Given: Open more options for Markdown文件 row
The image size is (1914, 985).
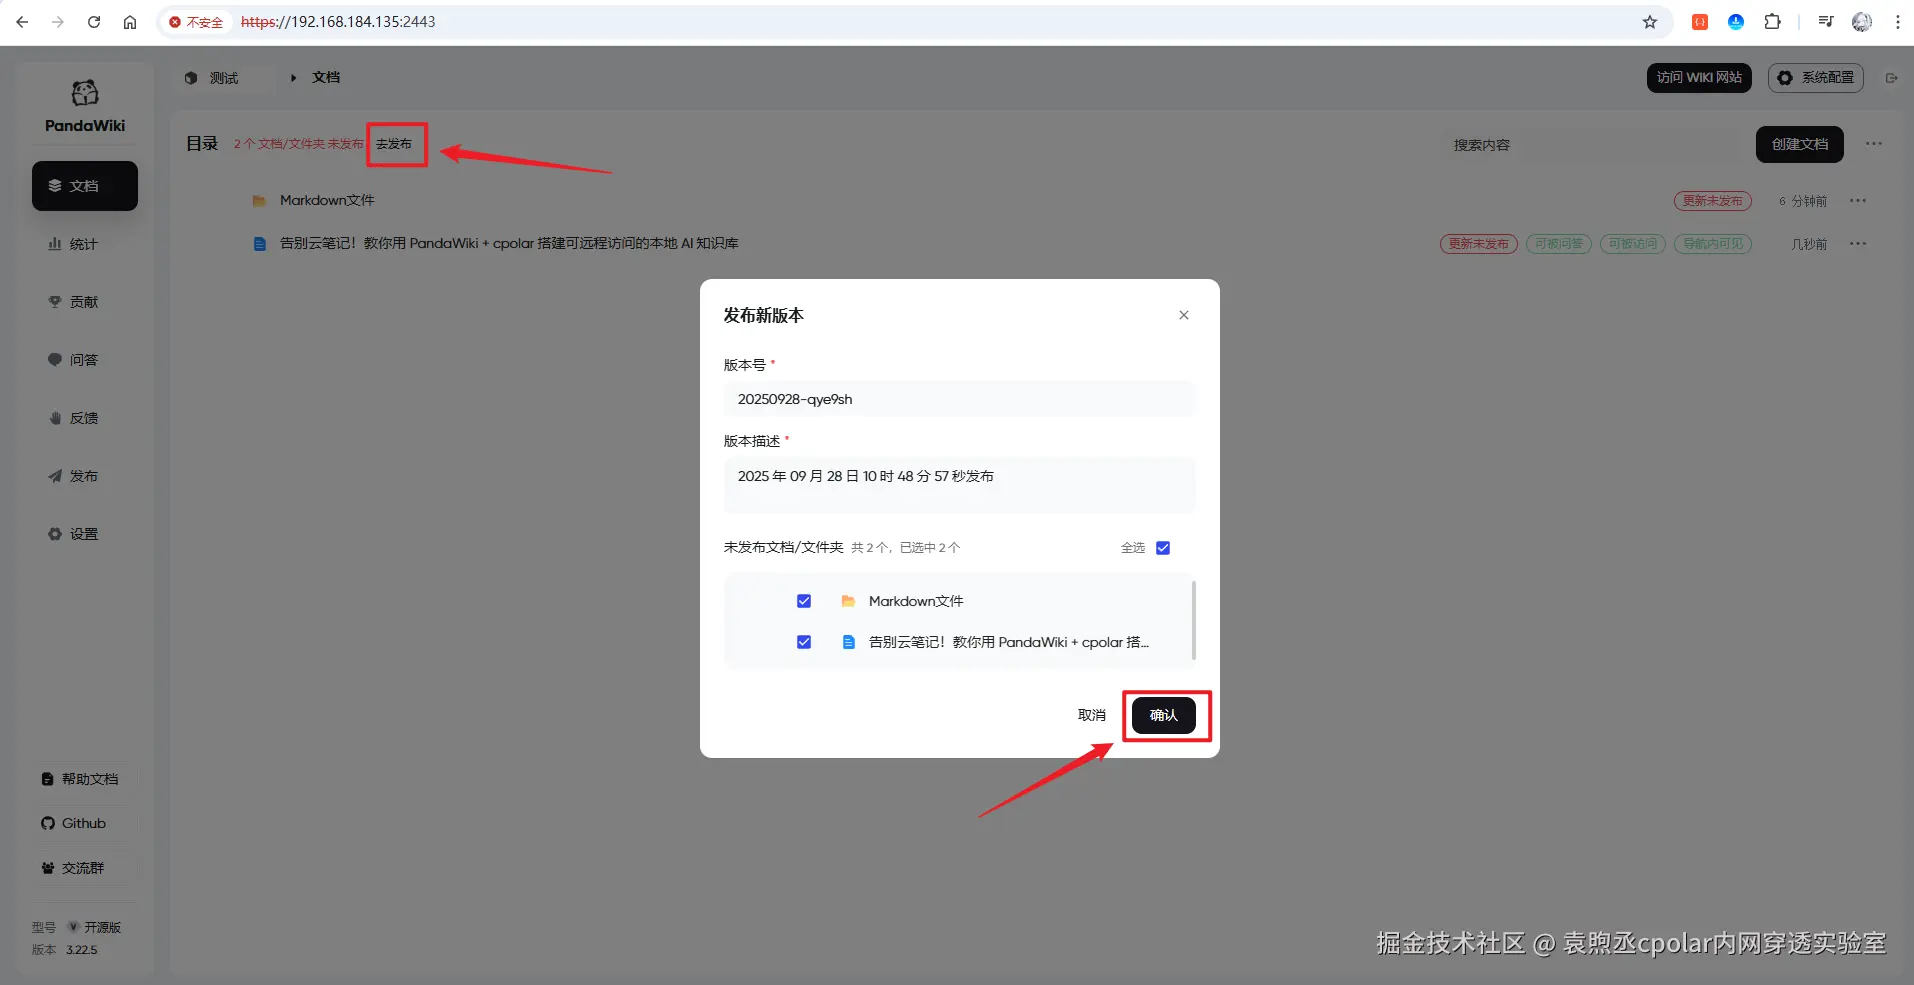Looking at the screenshot, I should click(1858, 201).
